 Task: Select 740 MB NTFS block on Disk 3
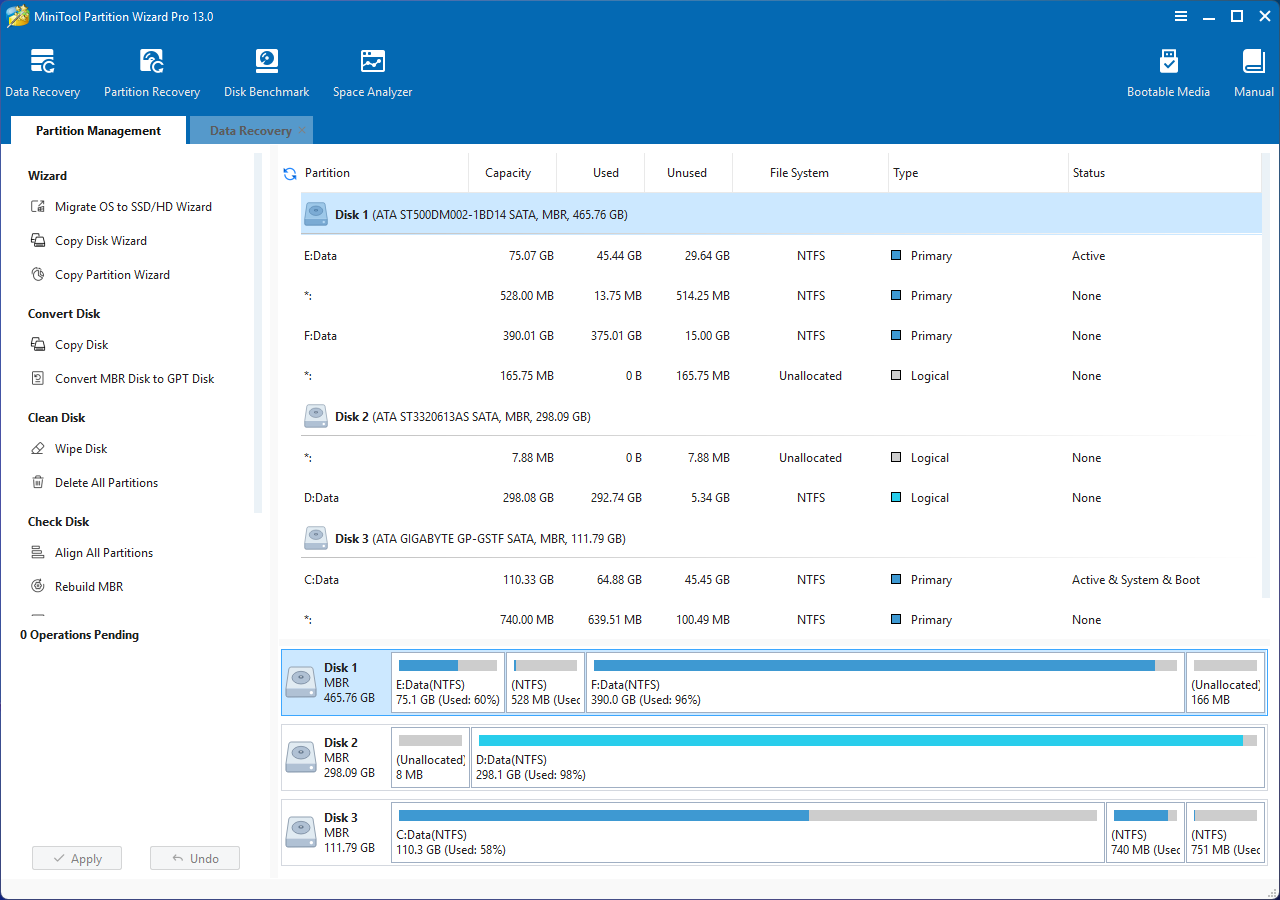point(1146,832)
